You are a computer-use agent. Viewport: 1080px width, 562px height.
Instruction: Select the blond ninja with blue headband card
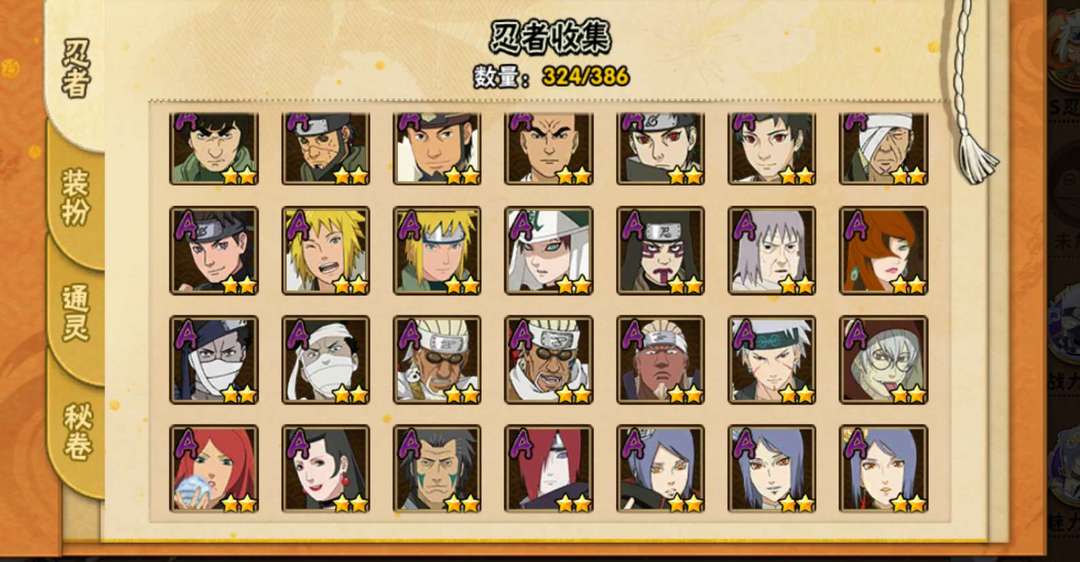tap(437, 251)
